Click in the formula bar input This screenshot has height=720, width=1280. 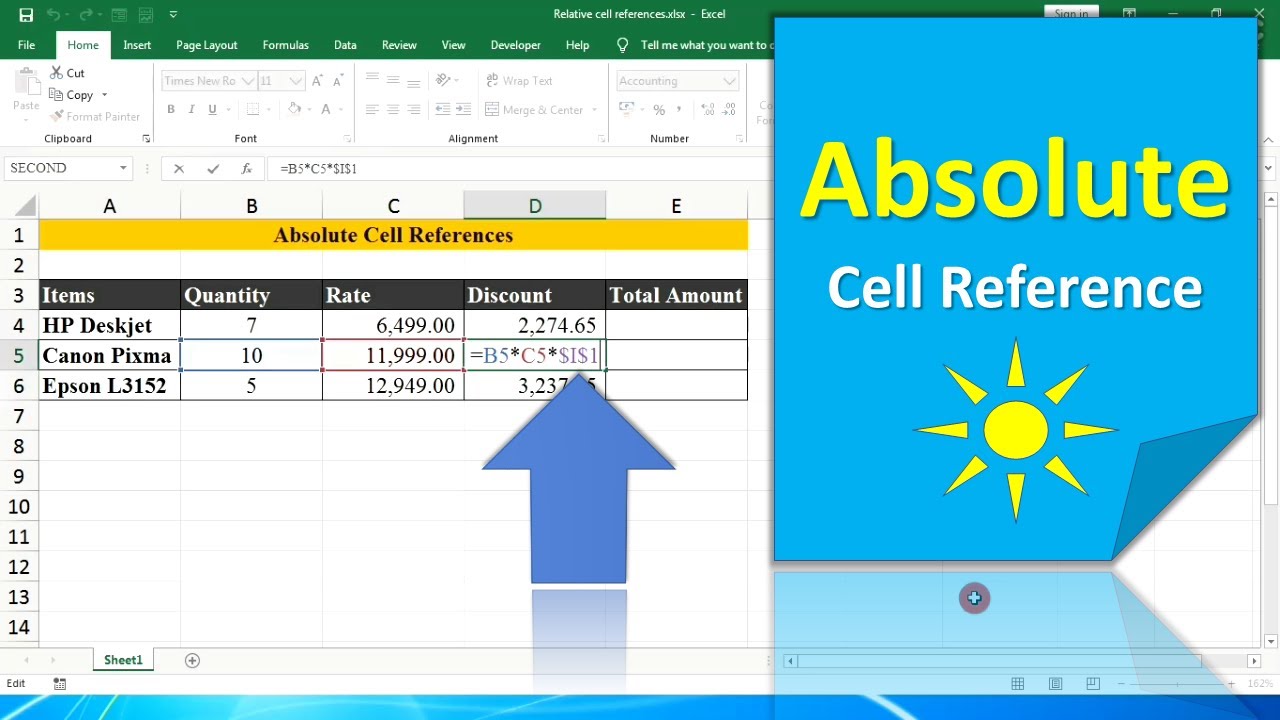click(x=520, y=169)
